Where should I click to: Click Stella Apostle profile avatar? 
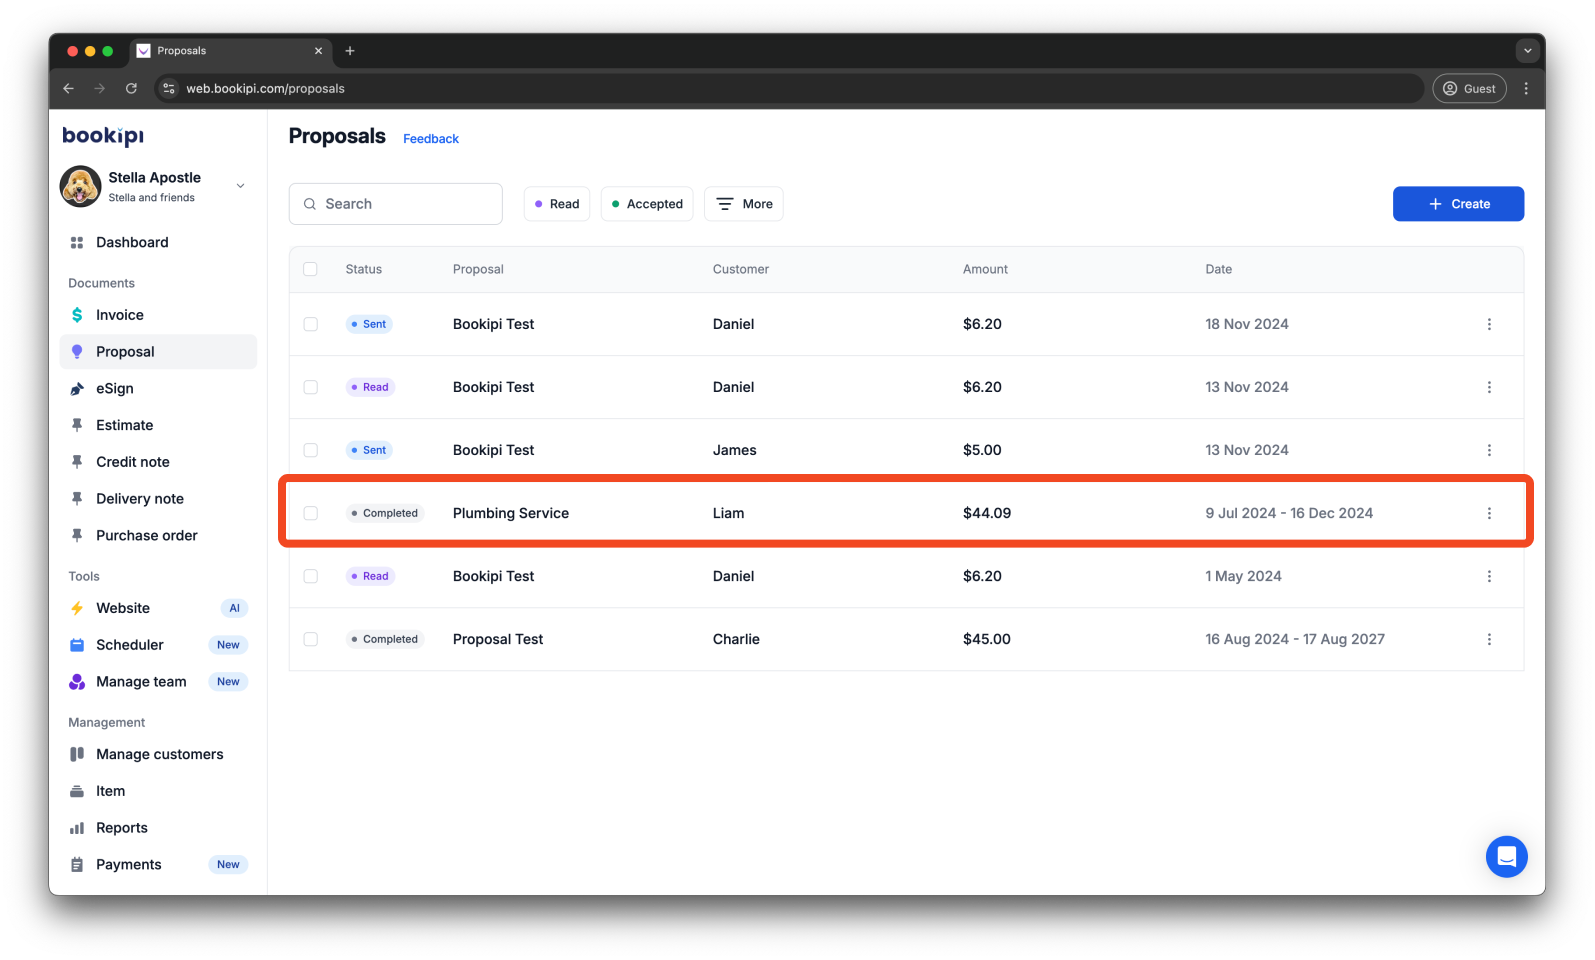80,186
